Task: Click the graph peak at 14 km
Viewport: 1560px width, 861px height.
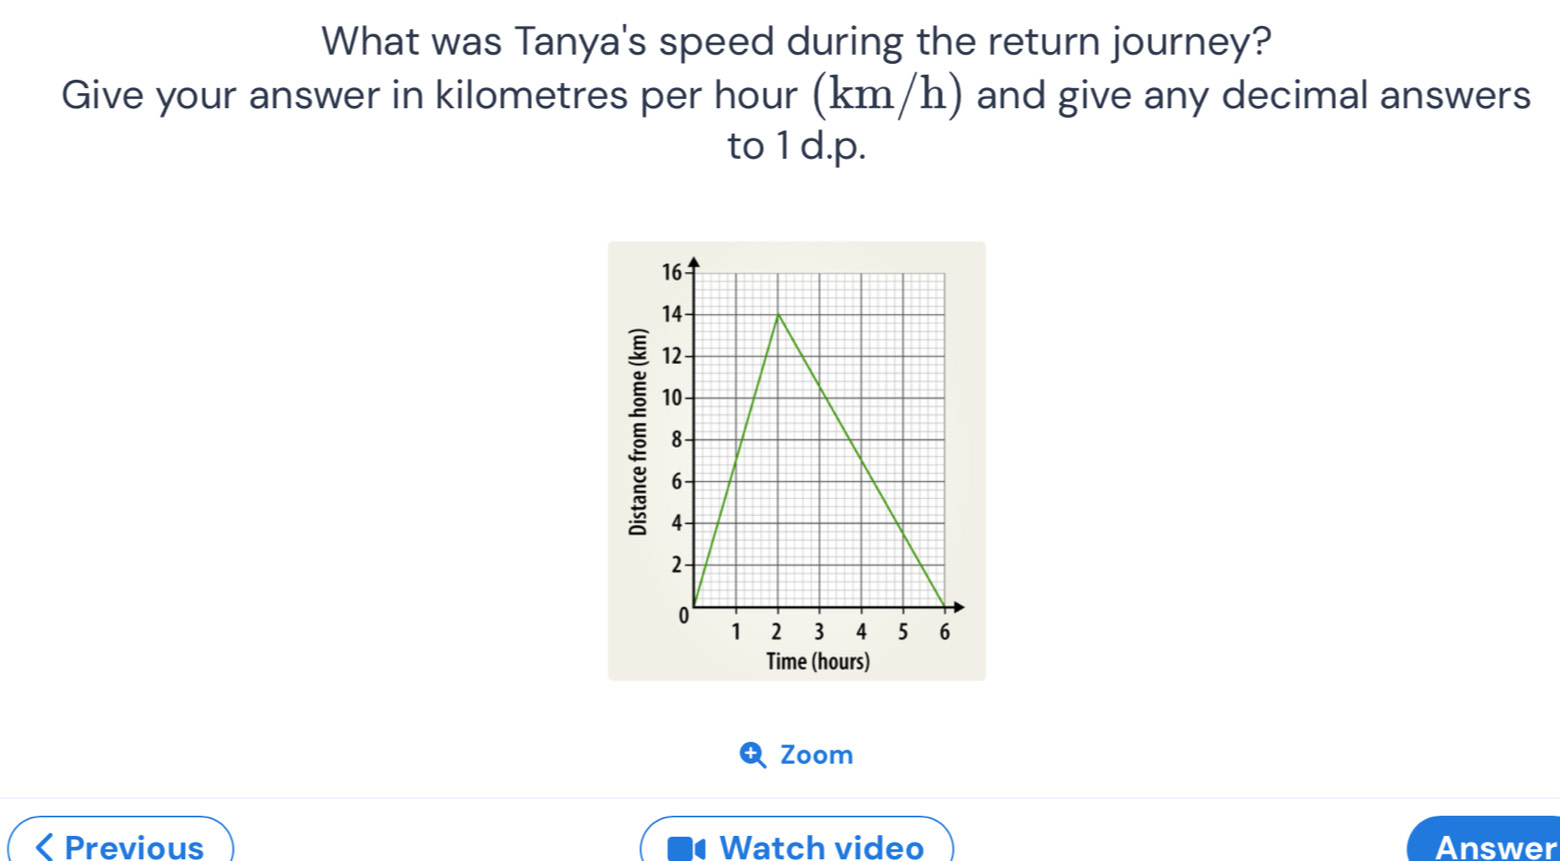Action: pos(779,316)
